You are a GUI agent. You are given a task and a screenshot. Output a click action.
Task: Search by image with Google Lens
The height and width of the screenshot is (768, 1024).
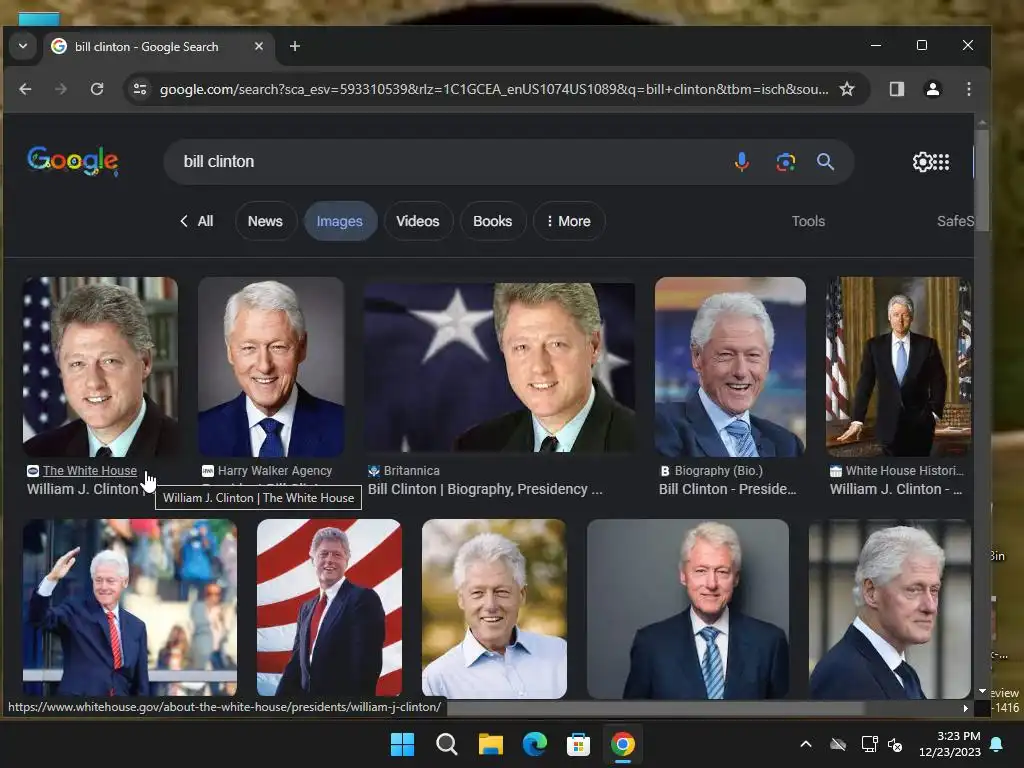click(785, 161)
